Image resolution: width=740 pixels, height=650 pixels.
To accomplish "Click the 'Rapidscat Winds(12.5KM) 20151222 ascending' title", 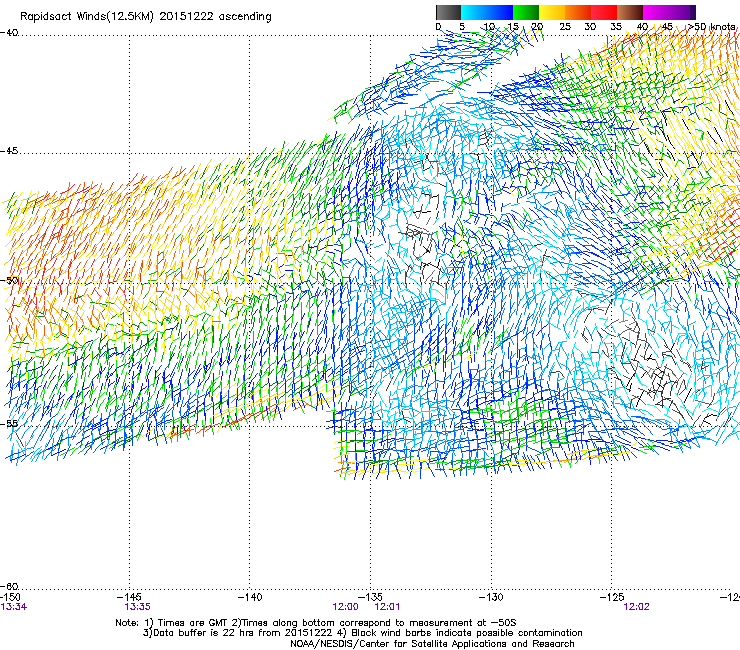I will point(146,17).
